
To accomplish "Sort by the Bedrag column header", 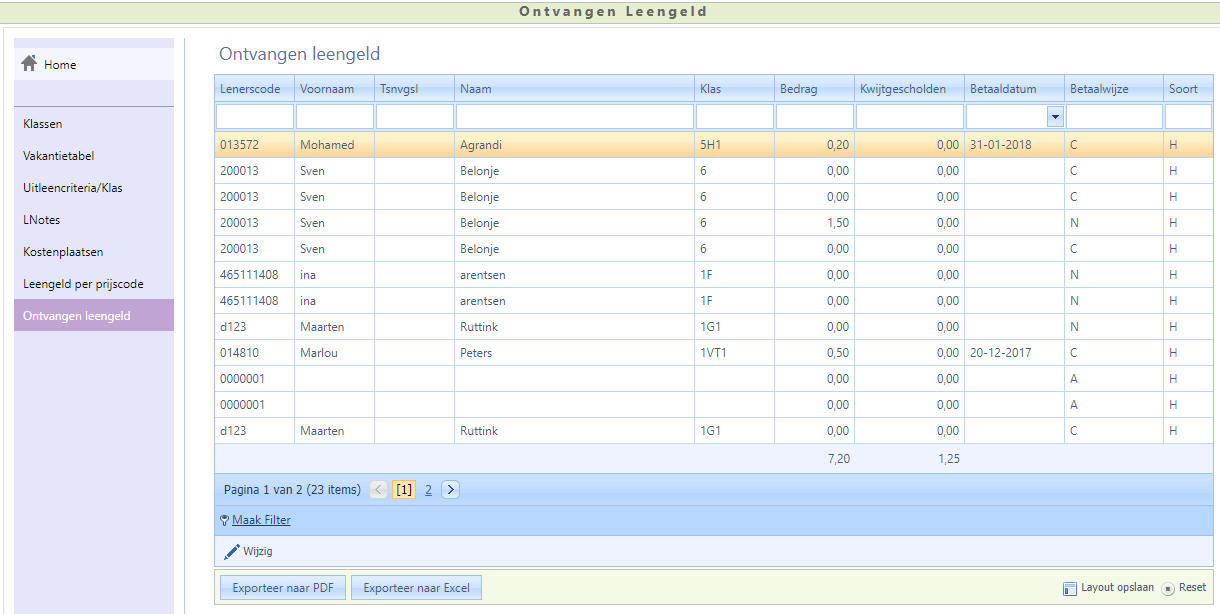I will pos(799,89).
